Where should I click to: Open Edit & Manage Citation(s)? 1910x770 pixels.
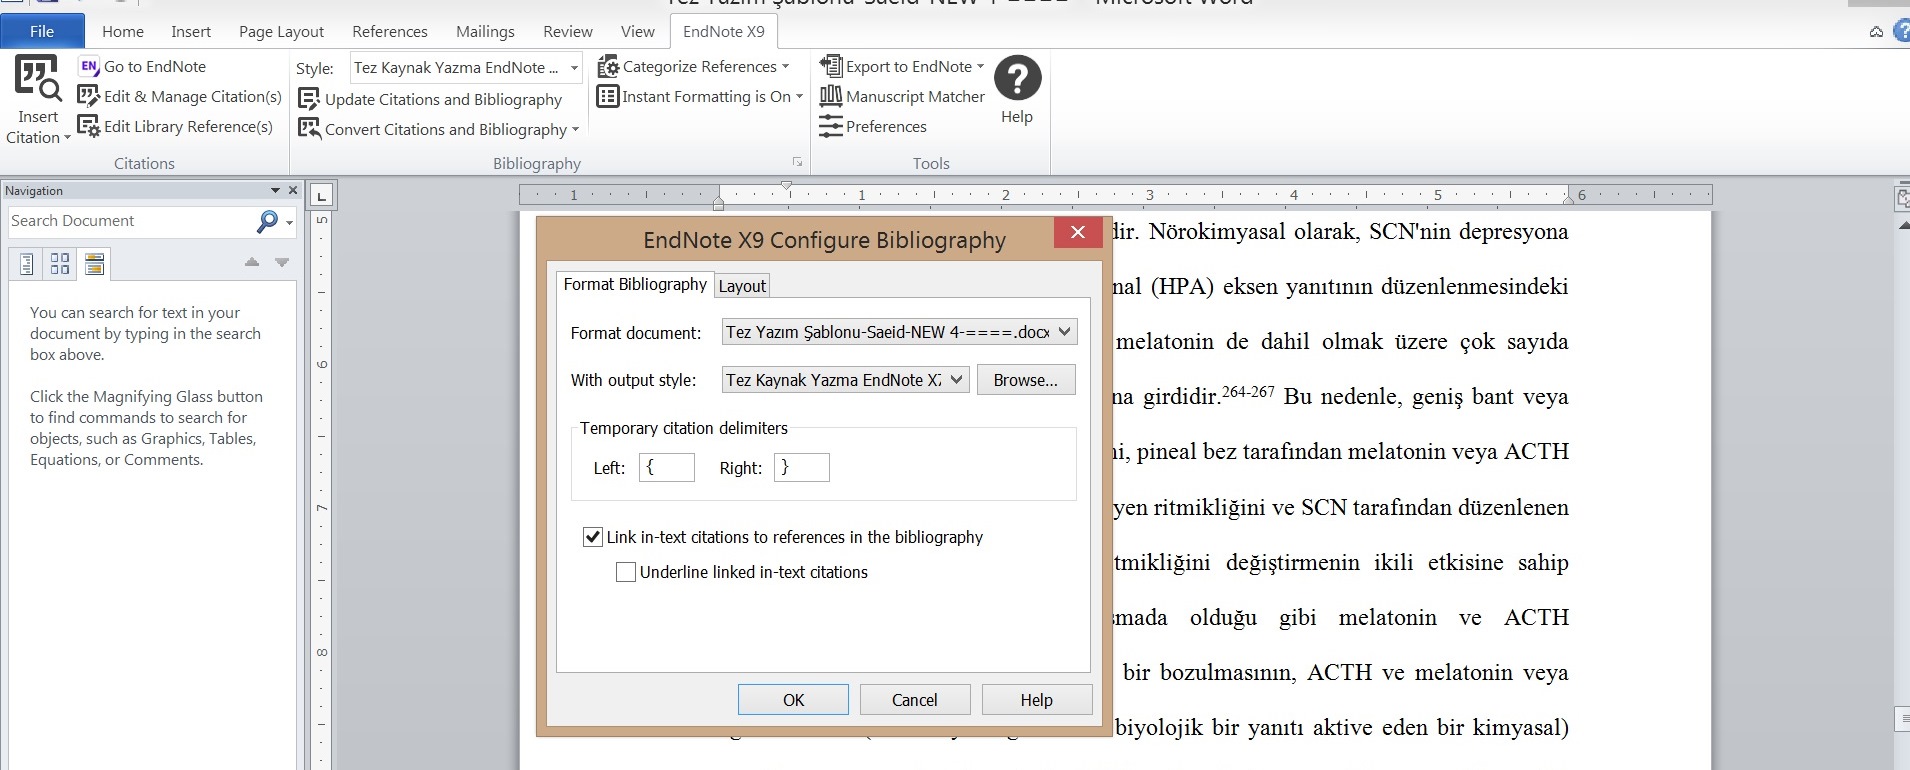(180, 97)
